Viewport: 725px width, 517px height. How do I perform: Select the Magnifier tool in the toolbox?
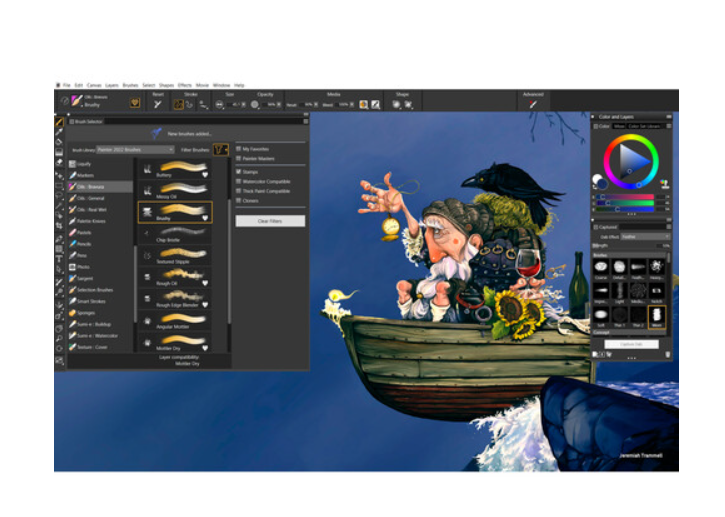[x=60, y=339]
